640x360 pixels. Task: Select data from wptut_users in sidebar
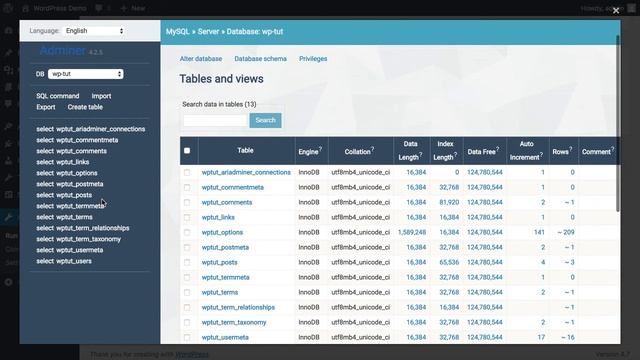pos(45,261)
